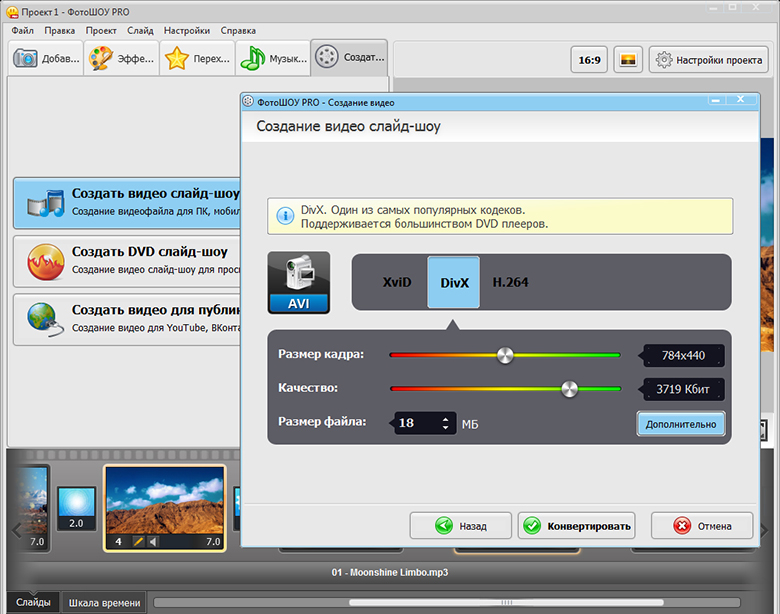
Task: Click the Качество slider handle
Action: pyautogui.click(x=570, y=389)
